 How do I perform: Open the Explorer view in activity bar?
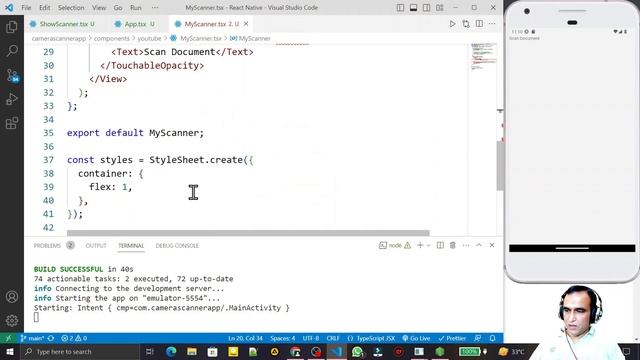coord(12,27)
